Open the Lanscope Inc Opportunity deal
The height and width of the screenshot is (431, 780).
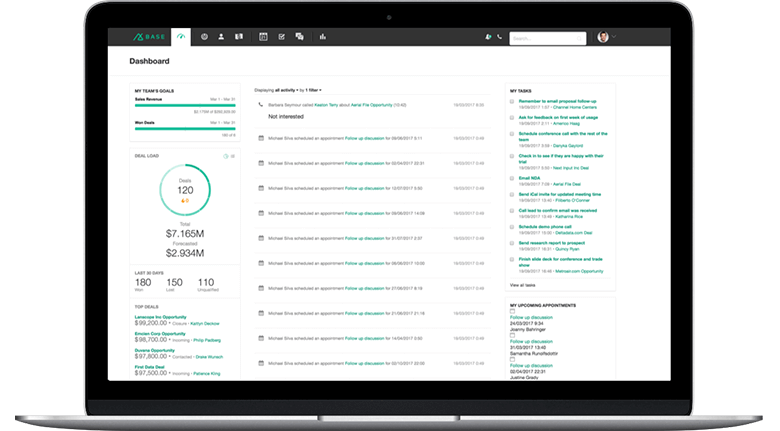[160, 317]
